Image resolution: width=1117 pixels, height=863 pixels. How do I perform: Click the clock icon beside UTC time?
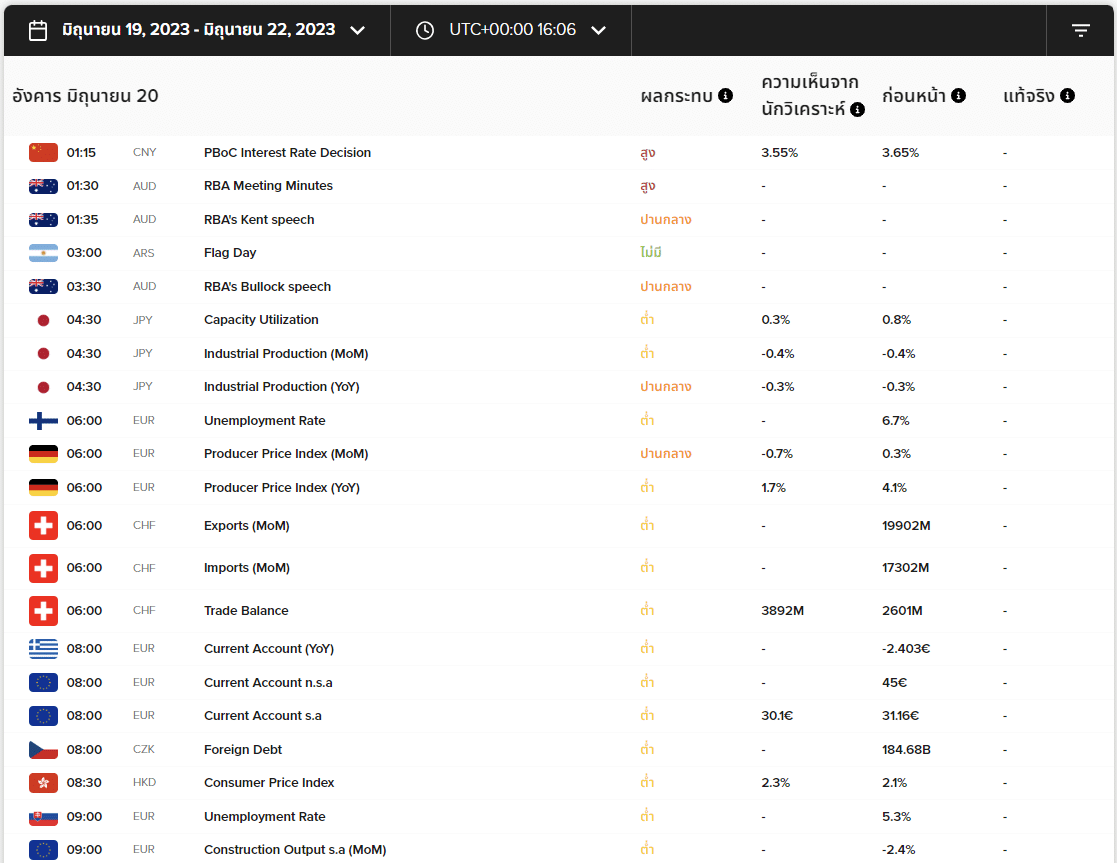tap(425, 31)
